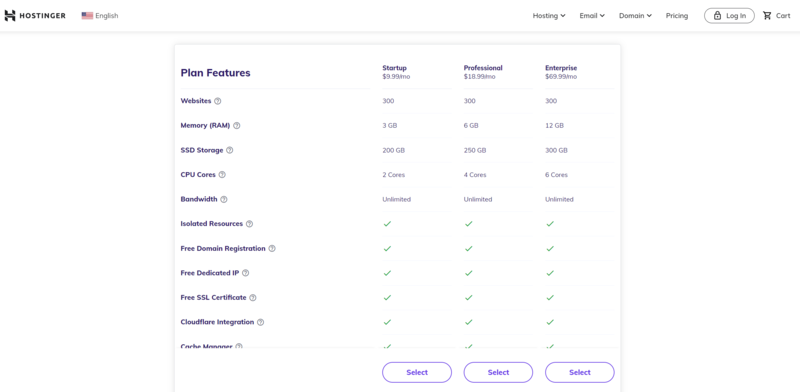800x392 pixels.
Task: Open the English language selector
Action: coord(100,16)
